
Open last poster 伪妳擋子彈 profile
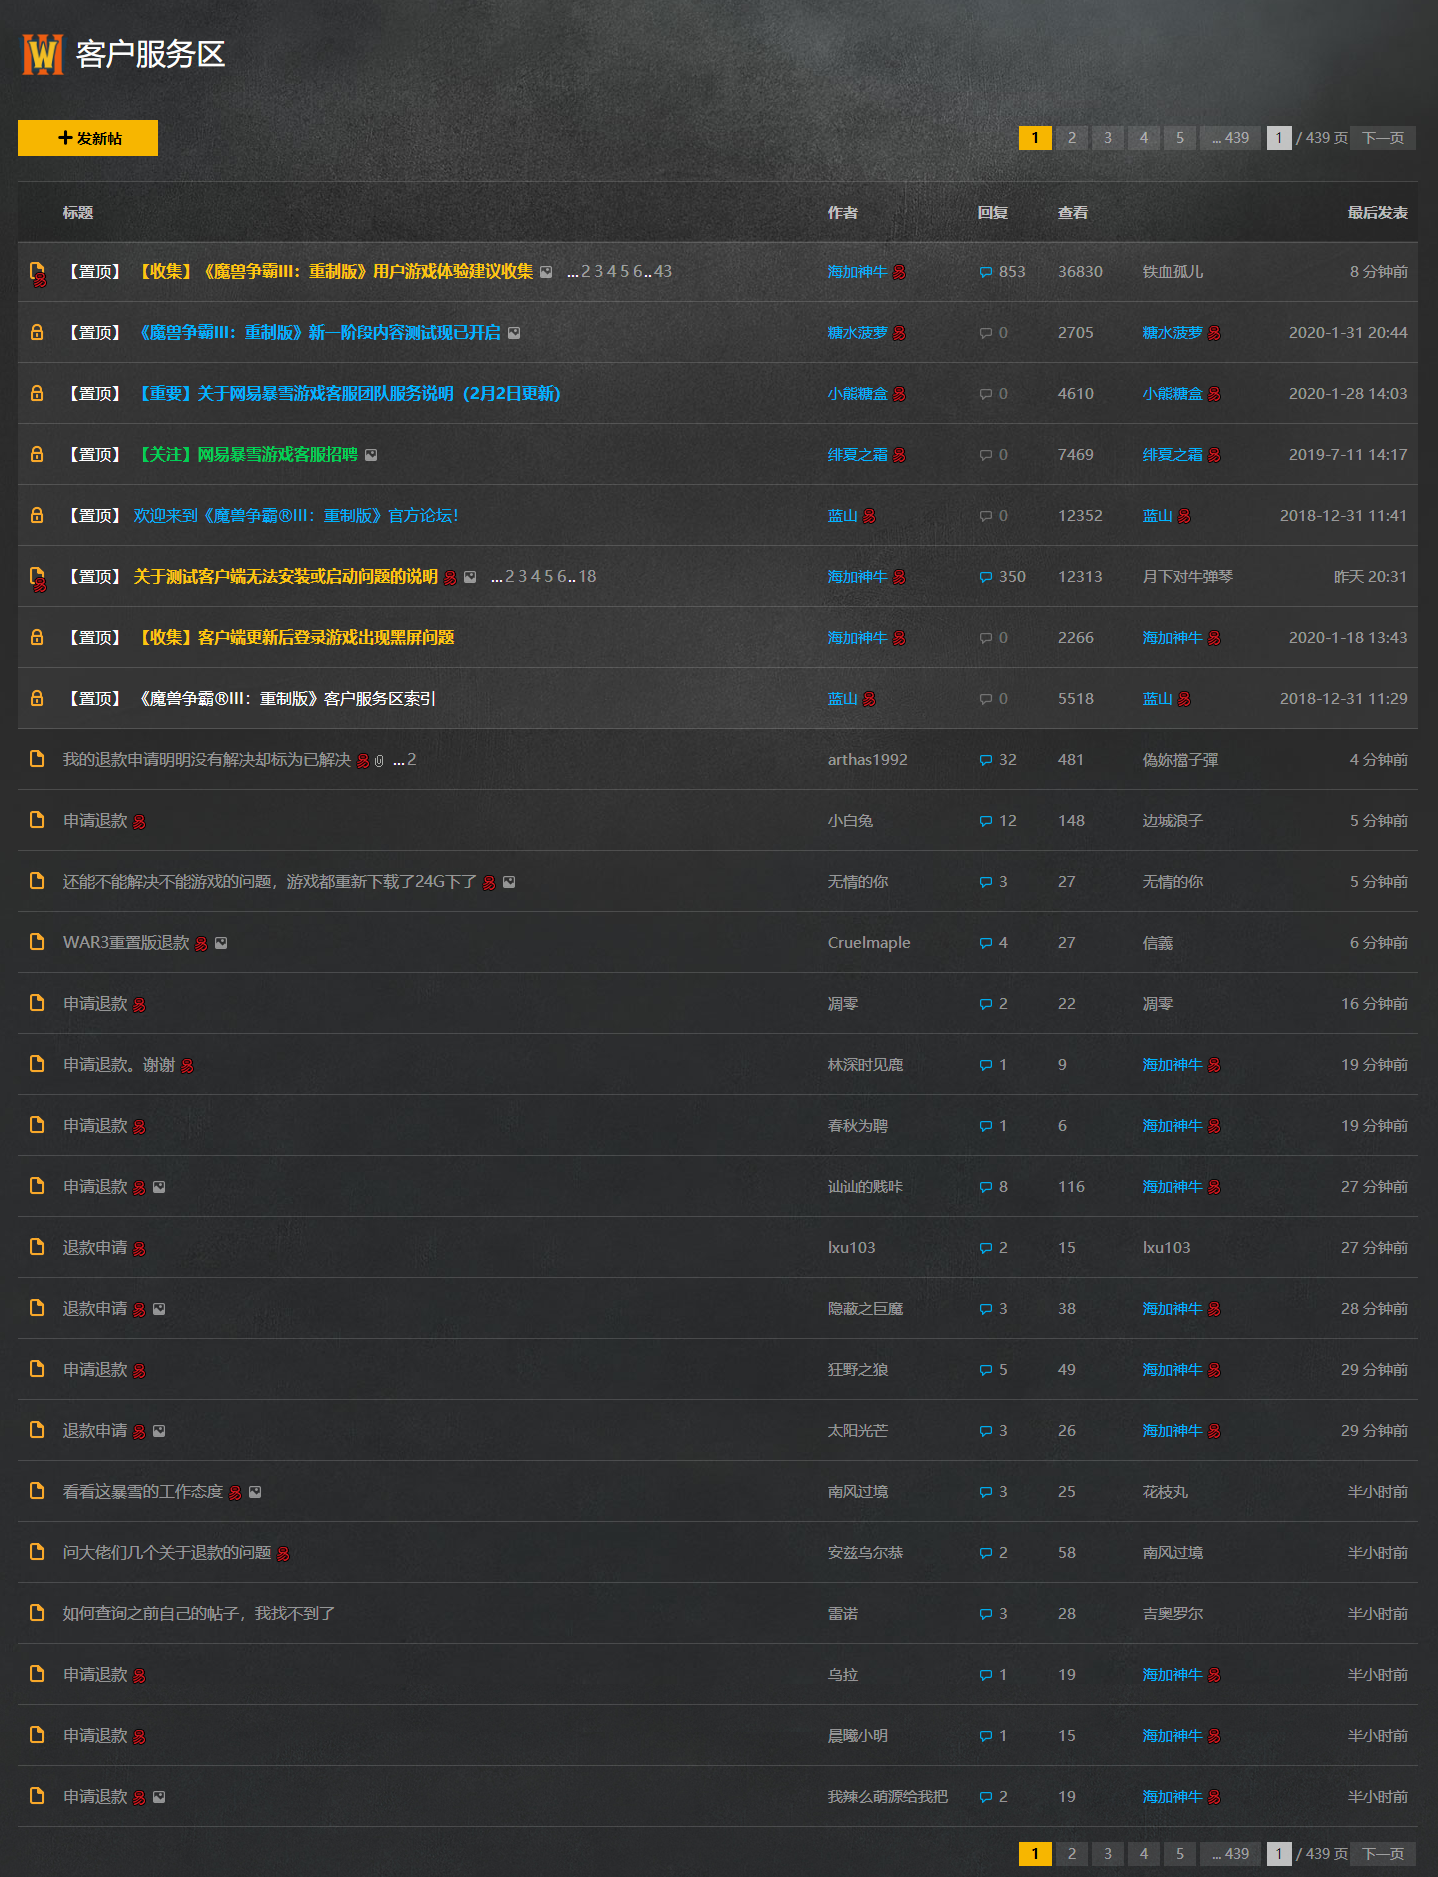point(1180,760)
